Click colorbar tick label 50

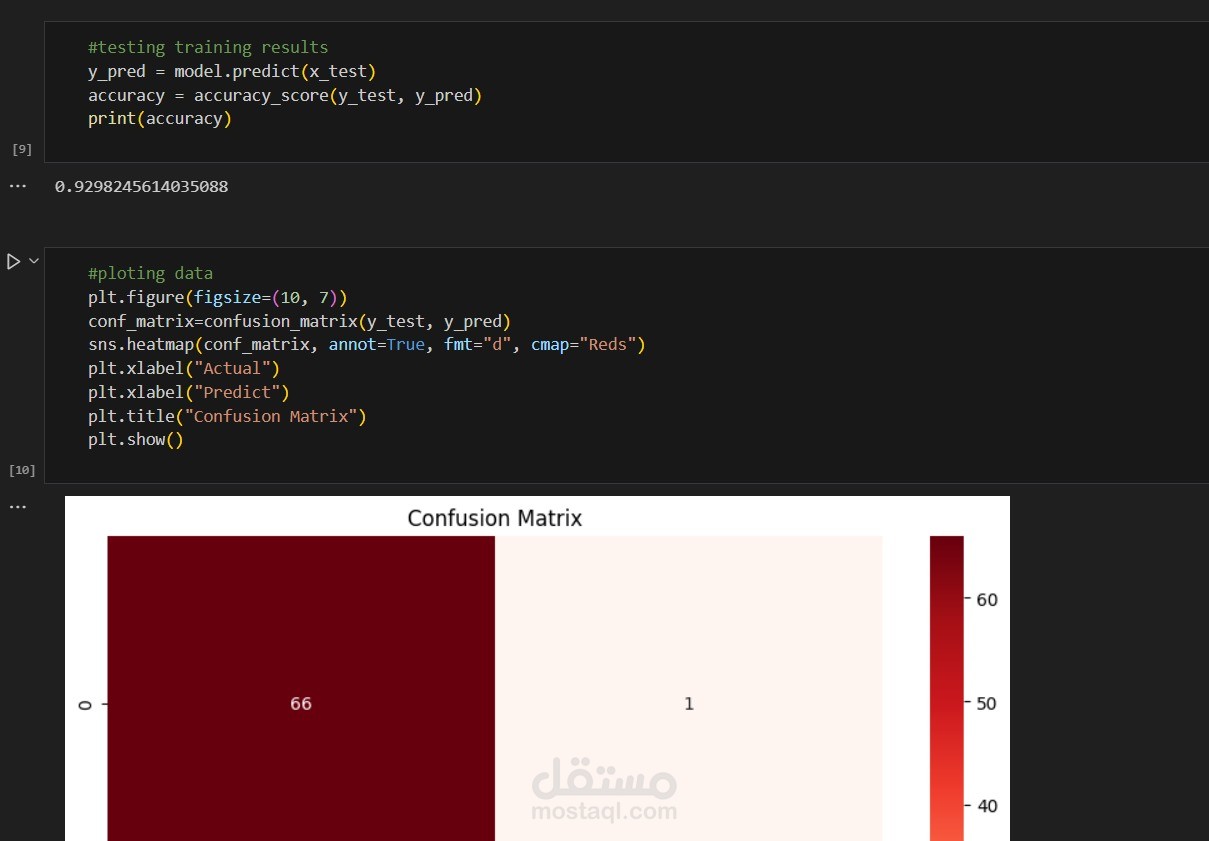pos(985,703)
